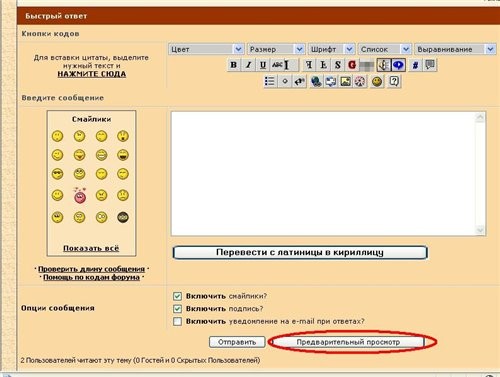
Task: Open the 'Список' dropdown
Action: point(384,49)
